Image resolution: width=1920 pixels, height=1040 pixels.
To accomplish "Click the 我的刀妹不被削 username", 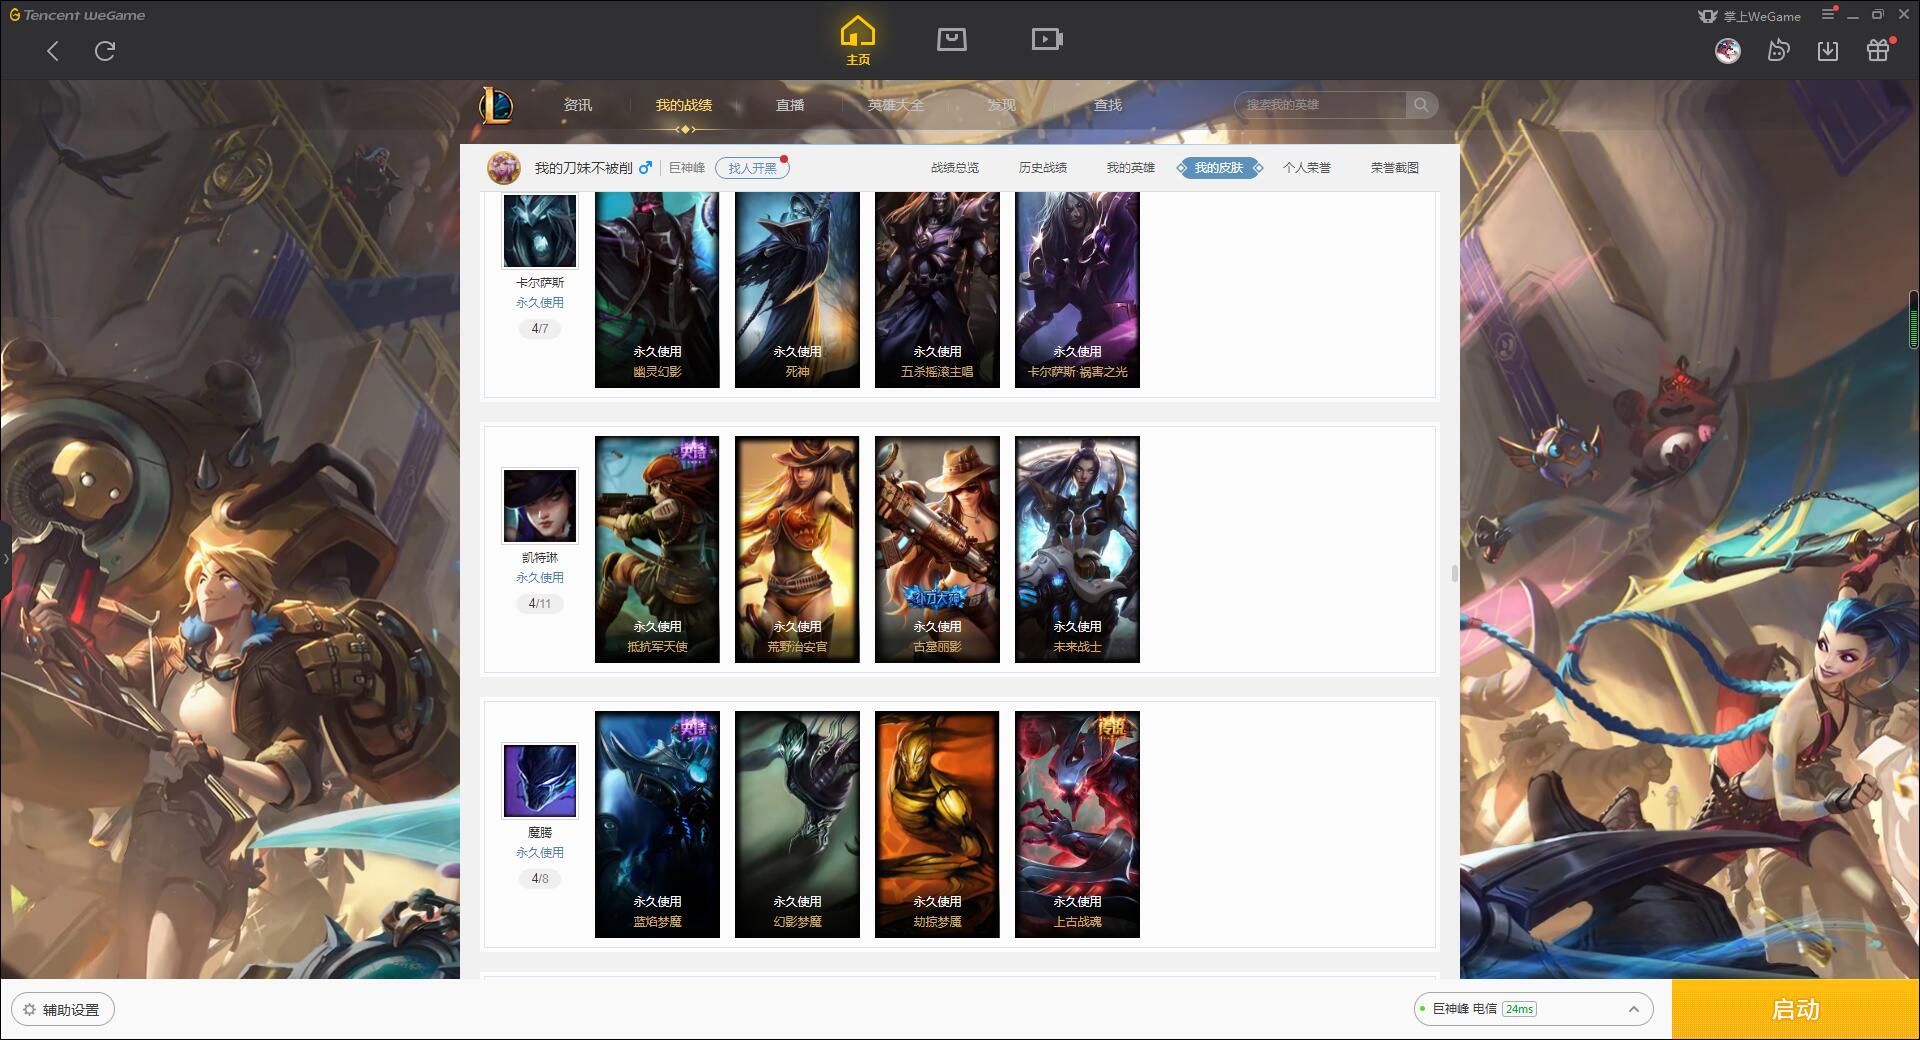I will [583, 168].
